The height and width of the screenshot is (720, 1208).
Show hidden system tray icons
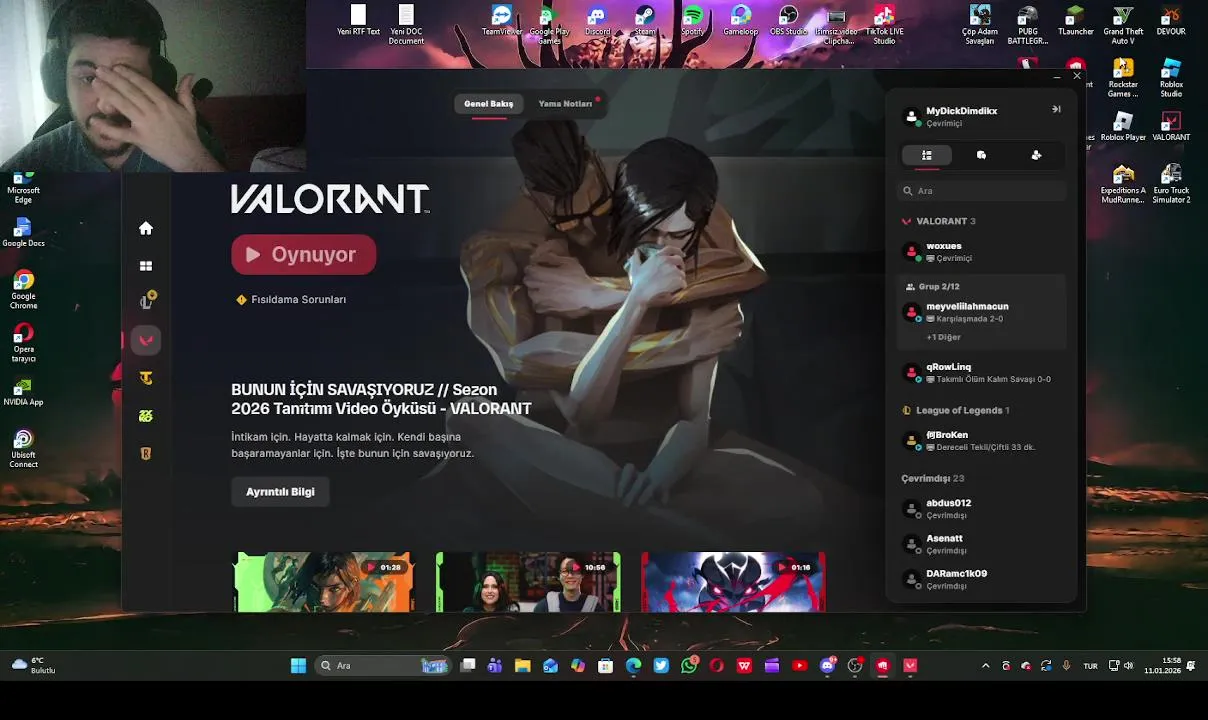pos(986,666)
